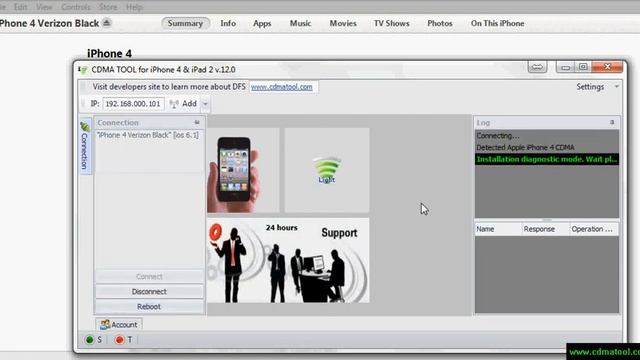Open the Controls menu in iTunes

(x=76, y=7)
